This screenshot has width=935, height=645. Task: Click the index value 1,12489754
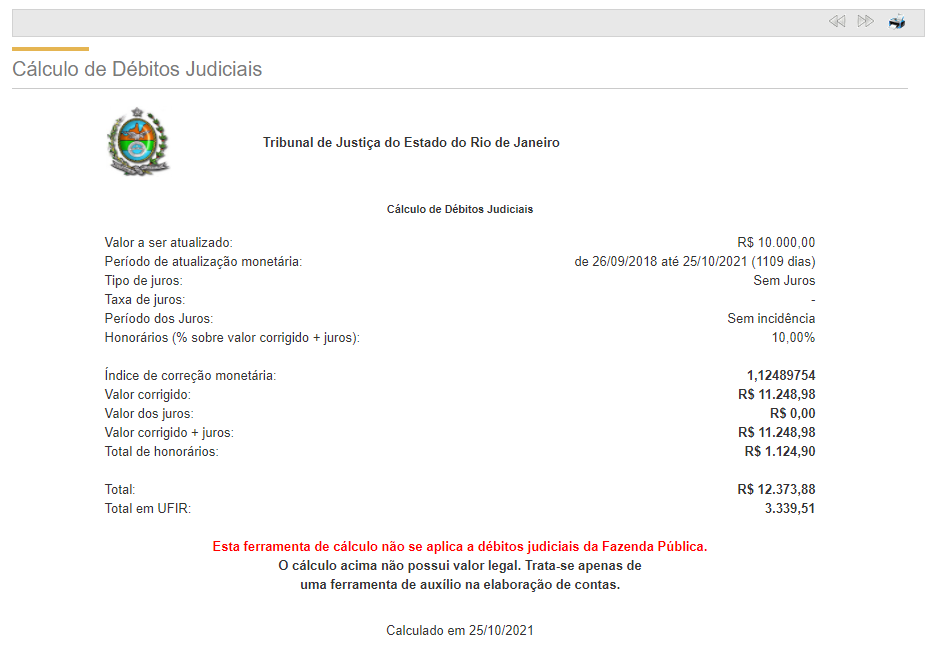tap(781, 376)
